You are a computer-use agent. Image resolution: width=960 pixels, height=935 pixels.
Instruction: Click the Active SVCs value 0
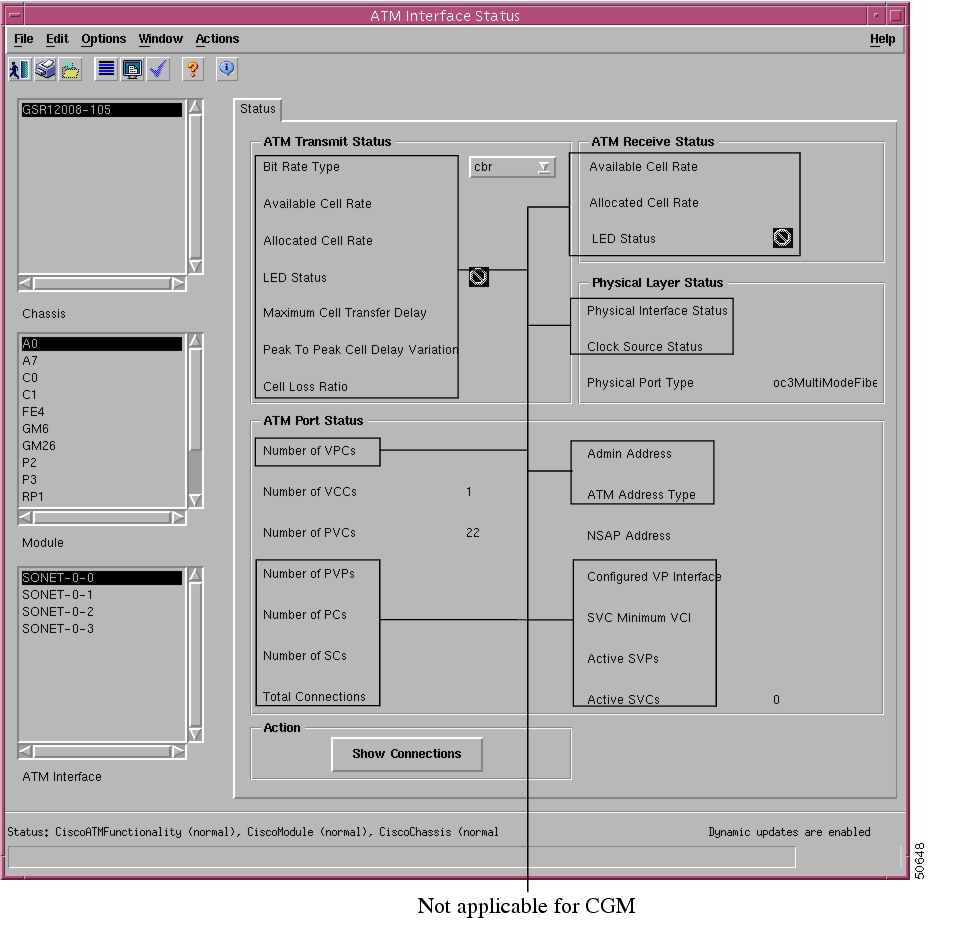tap(776, 700)
